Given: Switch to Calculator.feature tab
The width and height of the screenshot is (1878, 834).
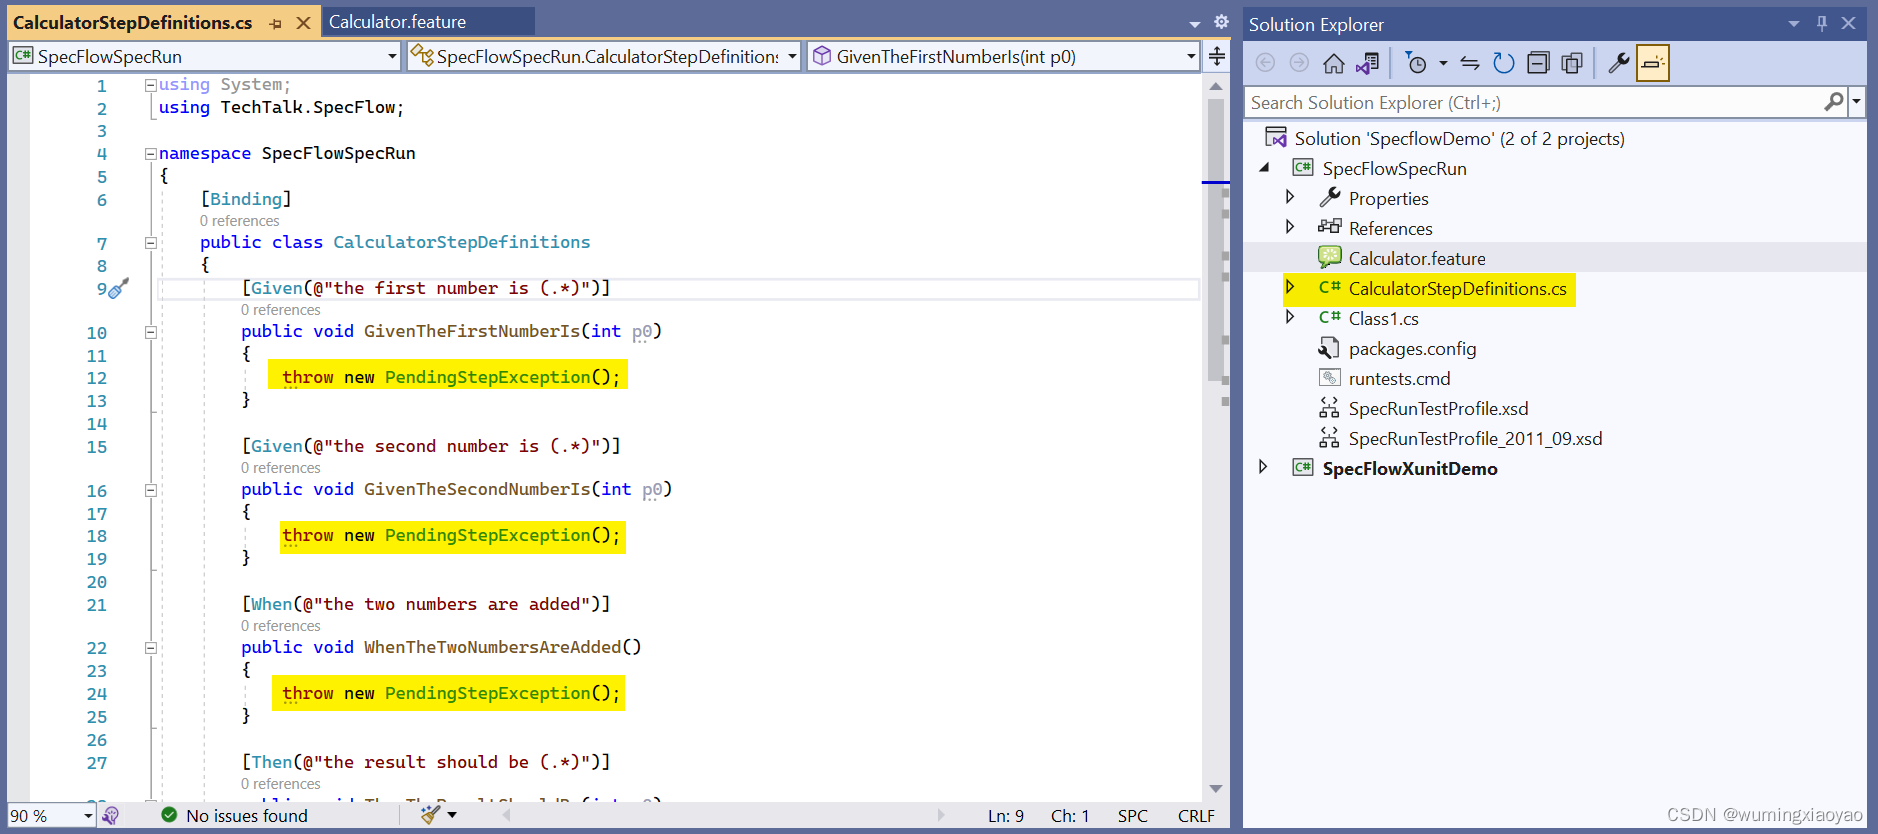Looking at the screenshot, I should pyautogui.click(x=397, y=22).
